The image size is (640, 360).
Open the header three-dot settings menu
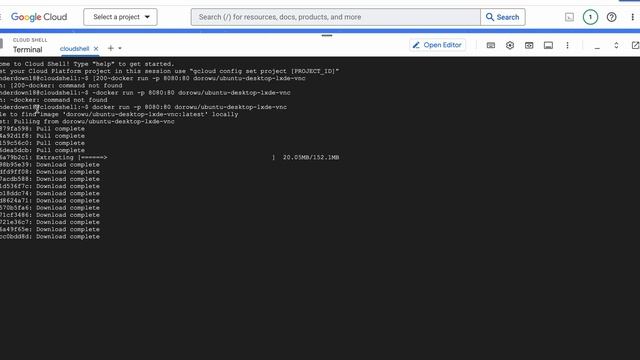[x=633, y=17]
